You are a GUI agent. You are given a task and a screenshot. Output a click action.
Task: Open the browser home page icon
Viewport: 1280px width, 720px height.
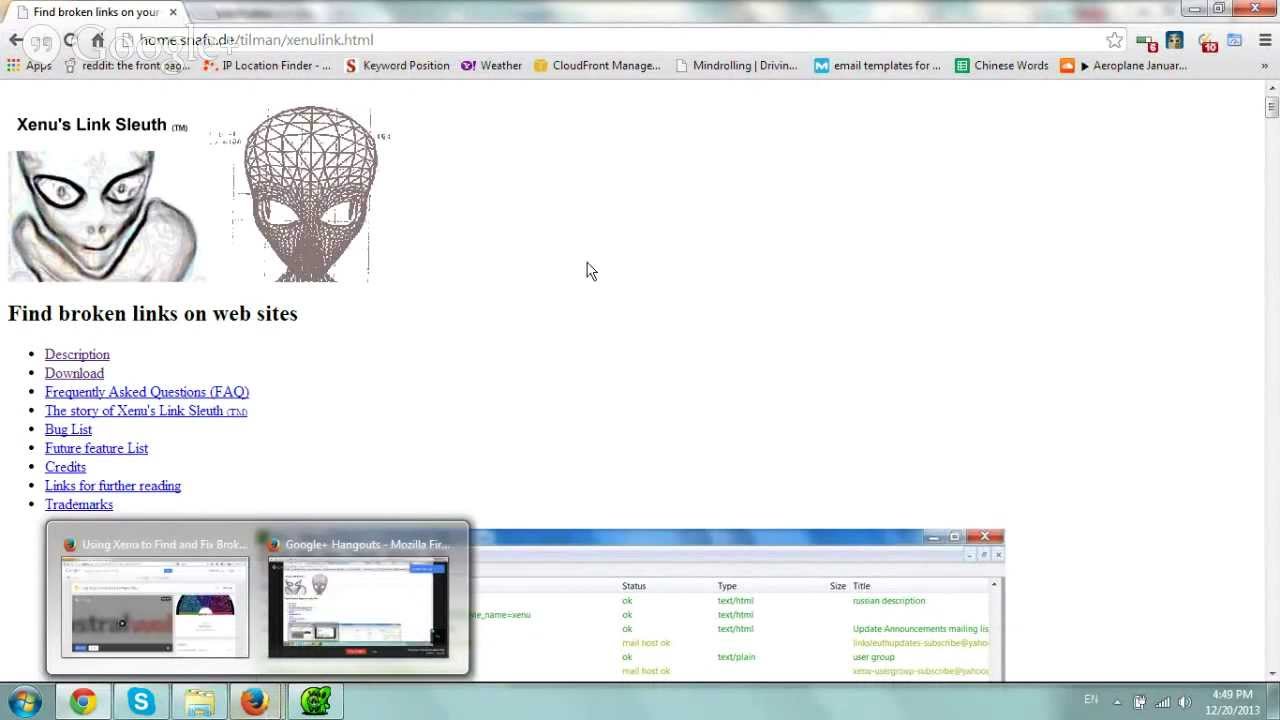click(x=97, y=40)
